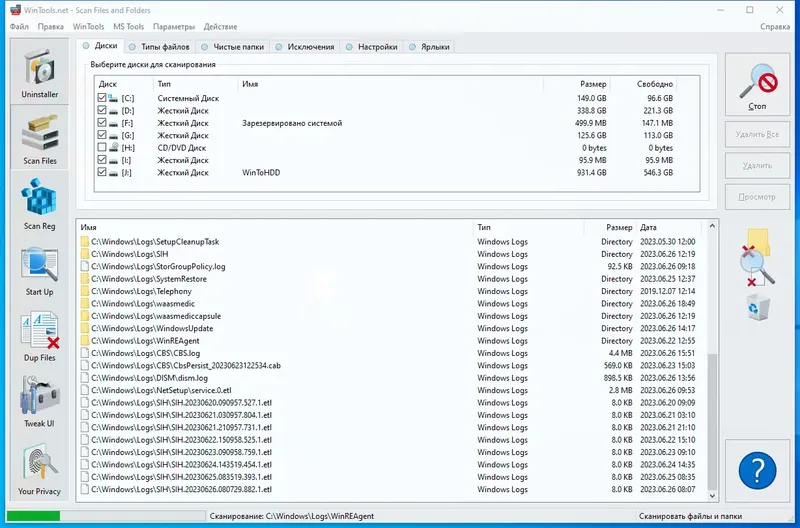This screenshot has height=528, width=800.
Task: Sort results by the Дата column header
Action: tap(668, 228)
